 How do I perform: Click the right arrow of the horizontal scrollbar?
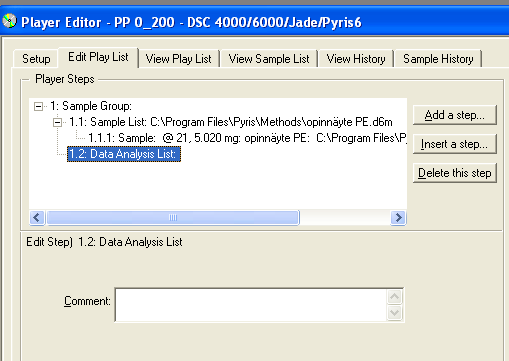[398, 217]
